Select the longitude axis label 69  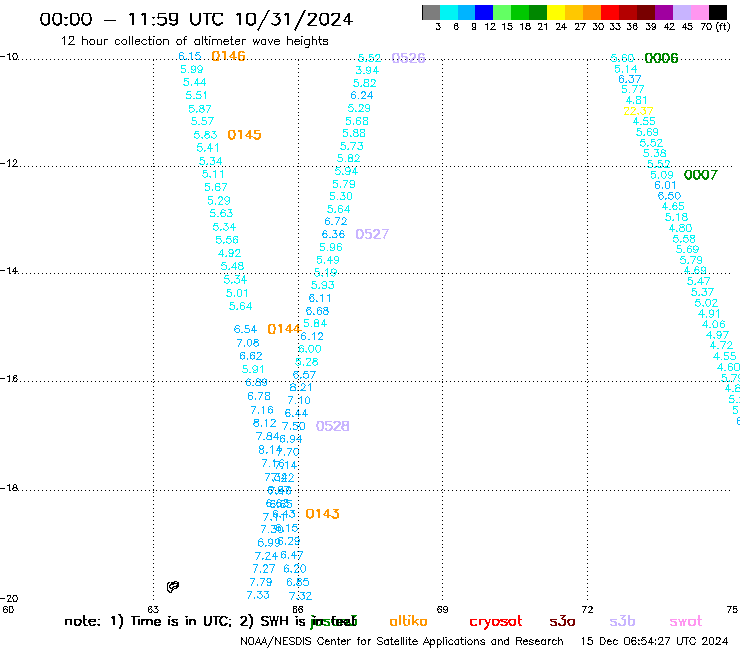[x=442, y=609]
